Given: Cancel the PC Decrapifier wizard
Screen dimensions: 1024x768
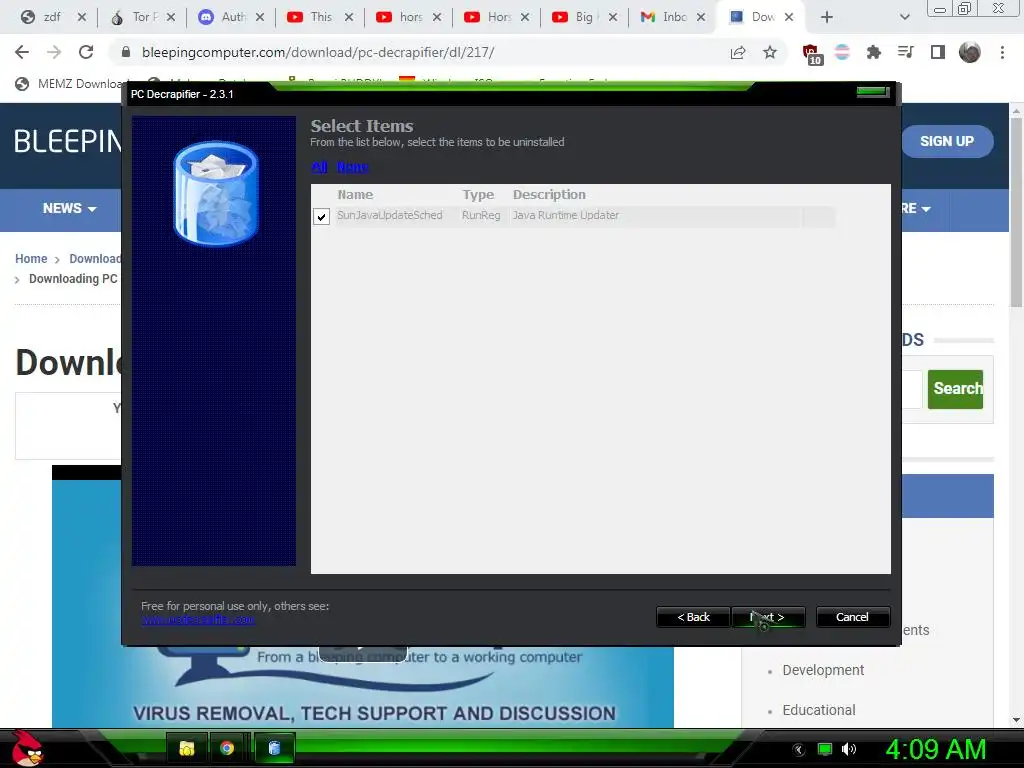Looking at the screenshot, I should [x=852, y=617].
